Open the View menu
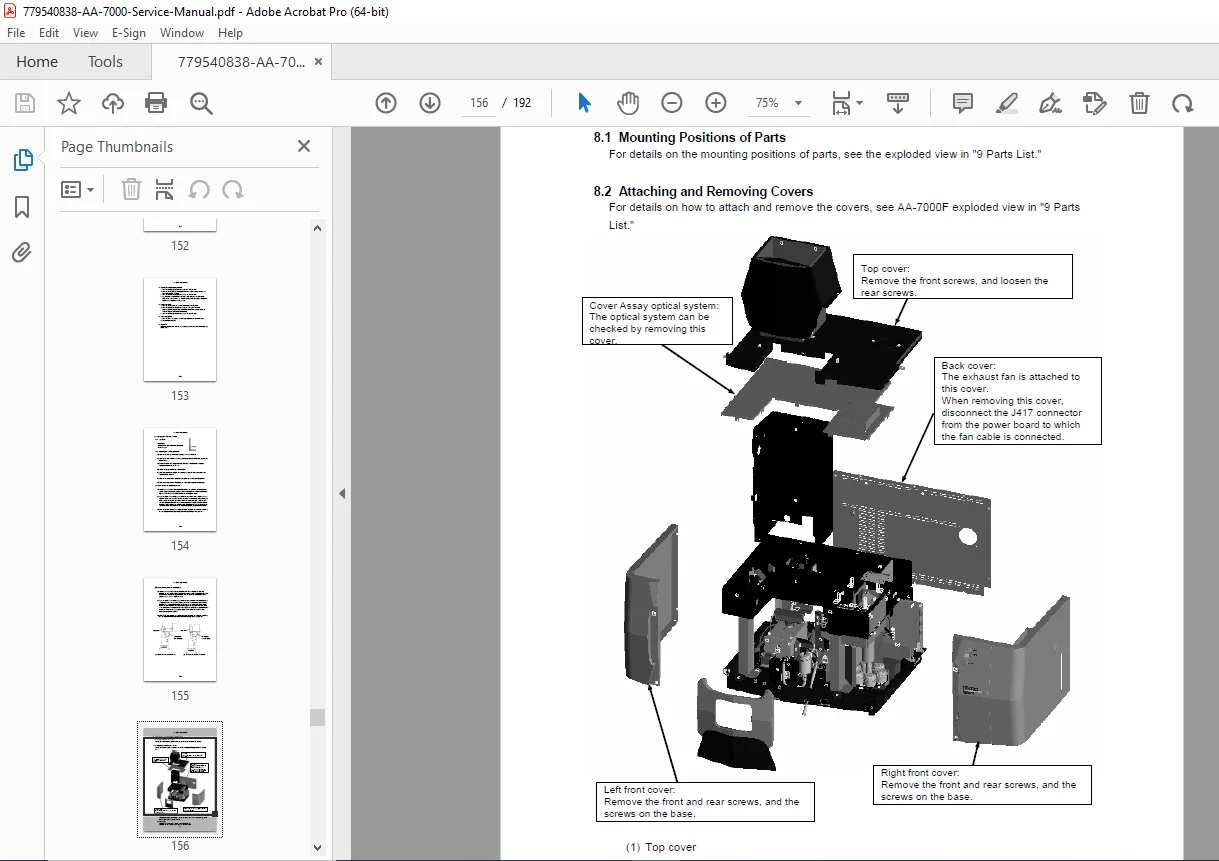The height and width of the screenshot is (861, 1219). [86, 33]
